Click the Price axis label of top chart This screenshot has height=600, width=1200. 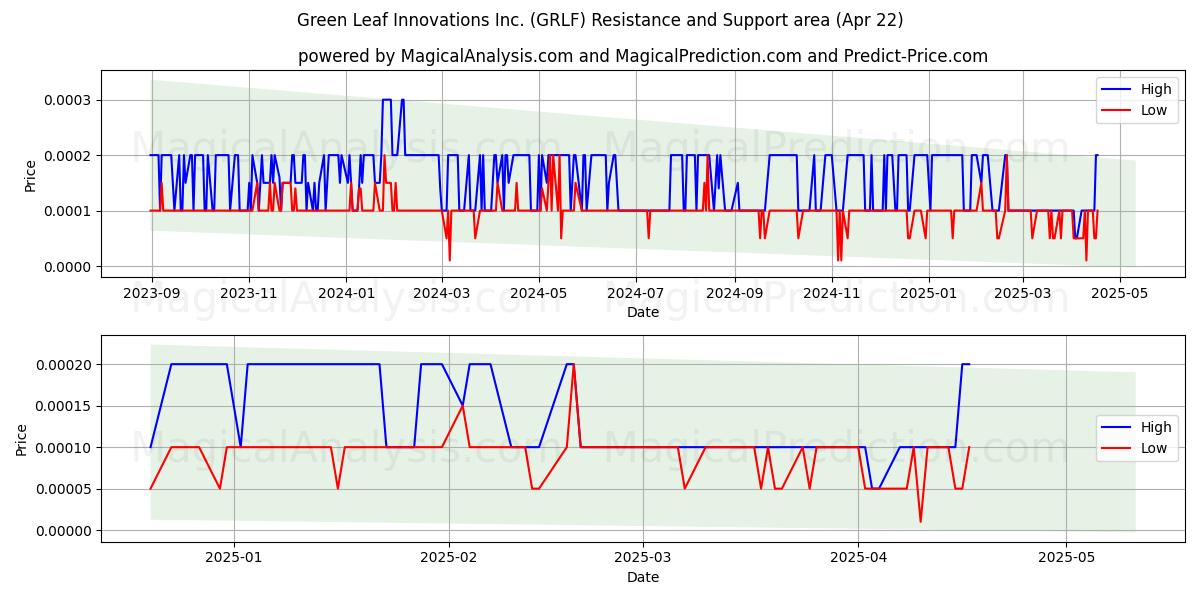pos(30,175)
